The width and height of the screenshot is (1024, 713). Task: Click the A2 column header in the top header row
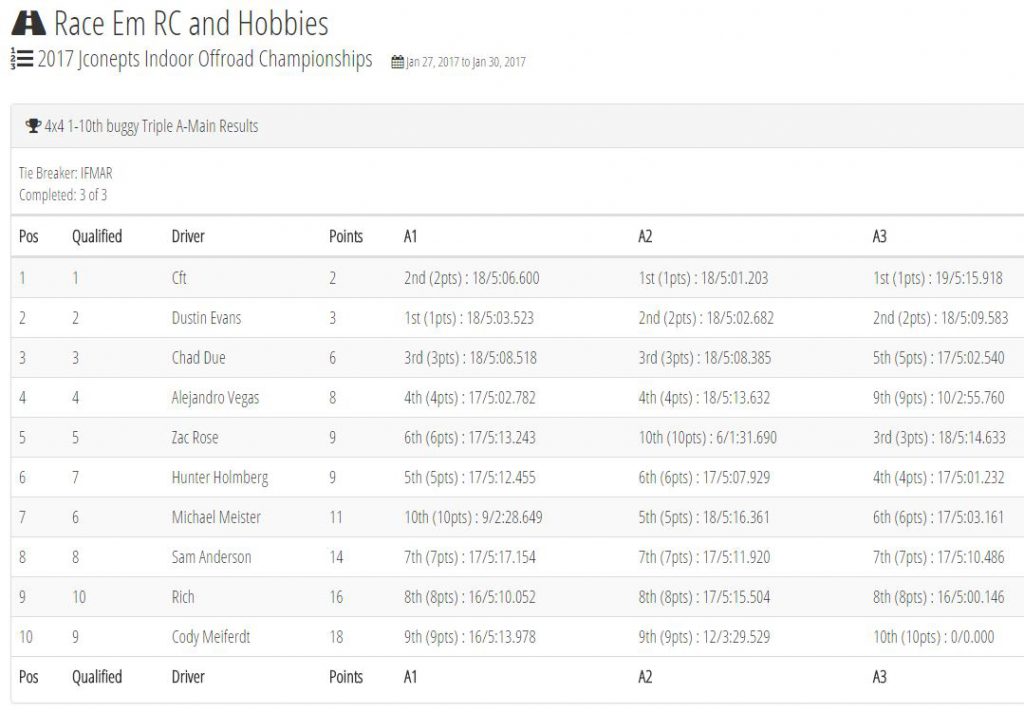click(645, 236)
